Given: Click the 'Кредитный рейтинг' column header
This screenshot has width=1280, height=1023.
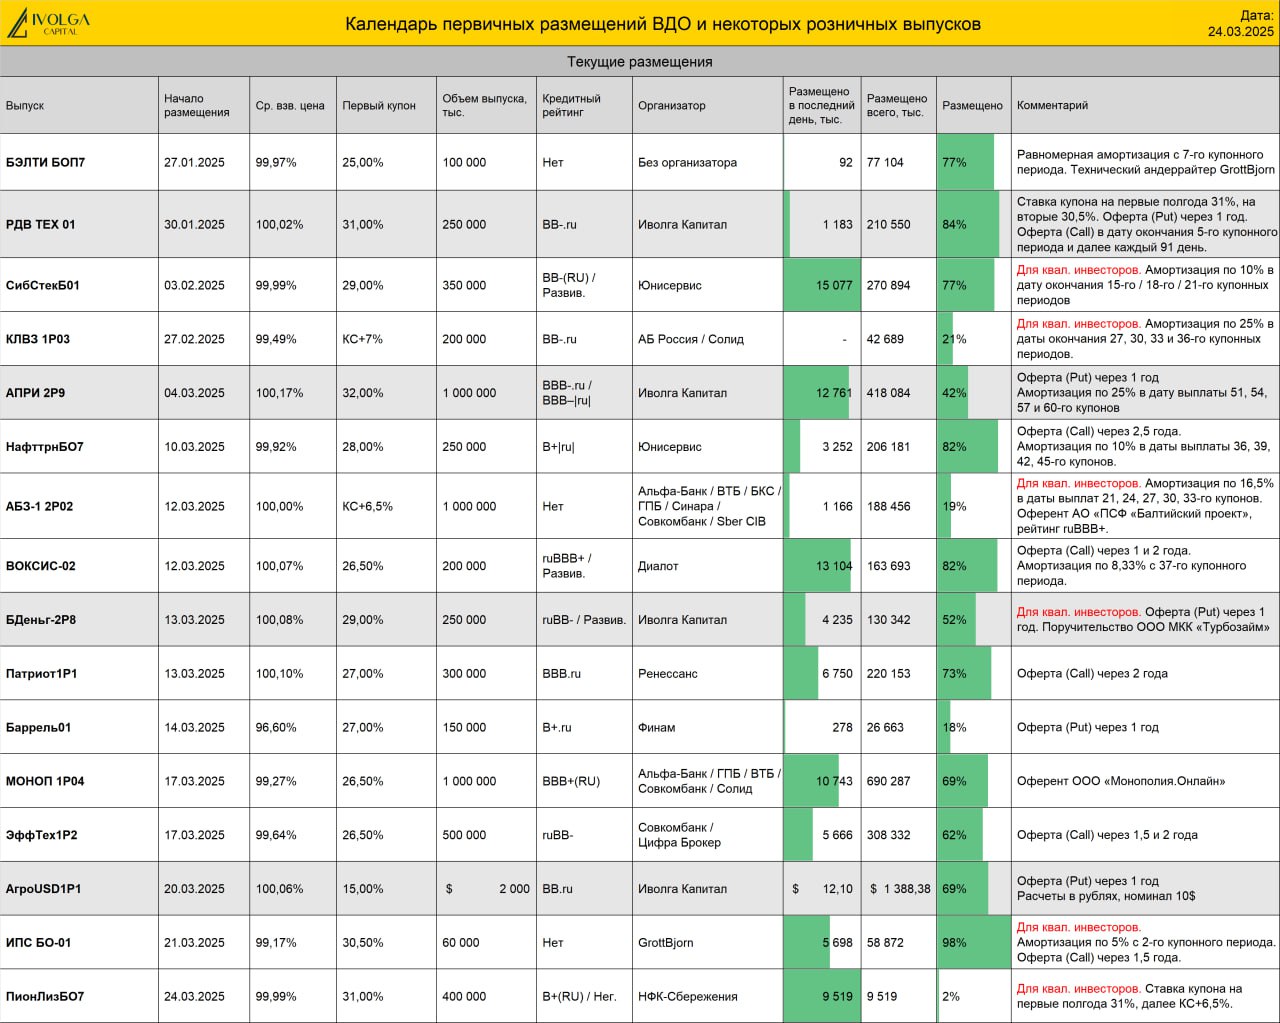Looking at the screenshot, I should point(572,105).
